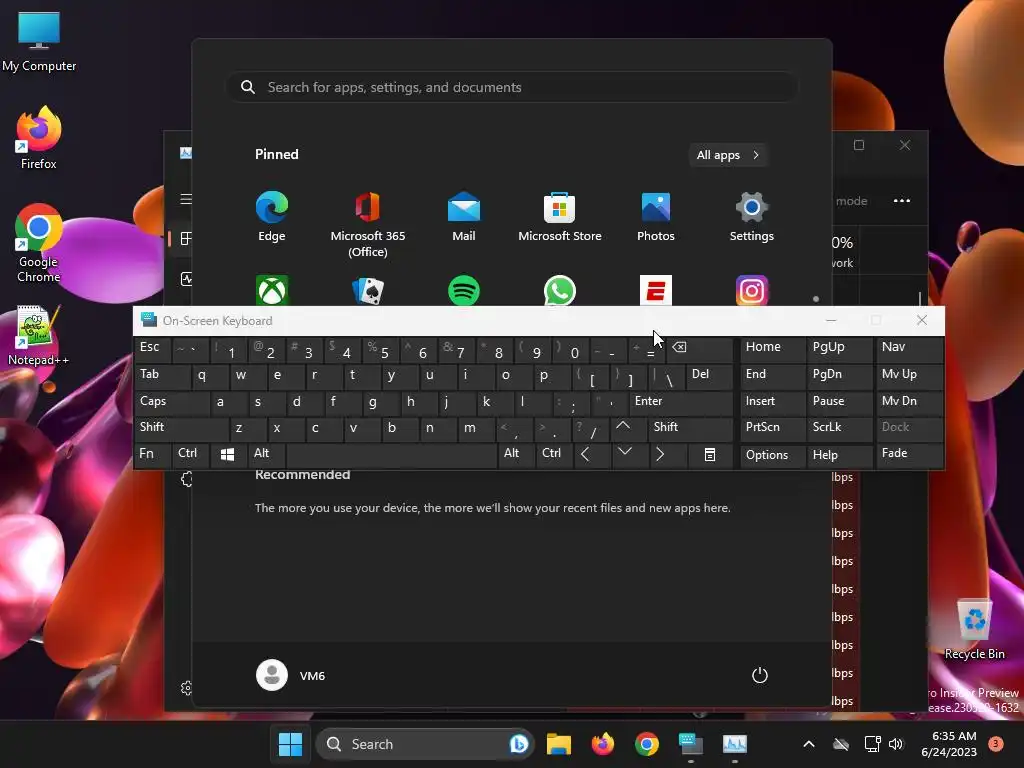Image resolution: width=1024 pixels, height=768 pixels.
Task: Click the Enter key on keyboard
Action: click(x=681, y=402)
